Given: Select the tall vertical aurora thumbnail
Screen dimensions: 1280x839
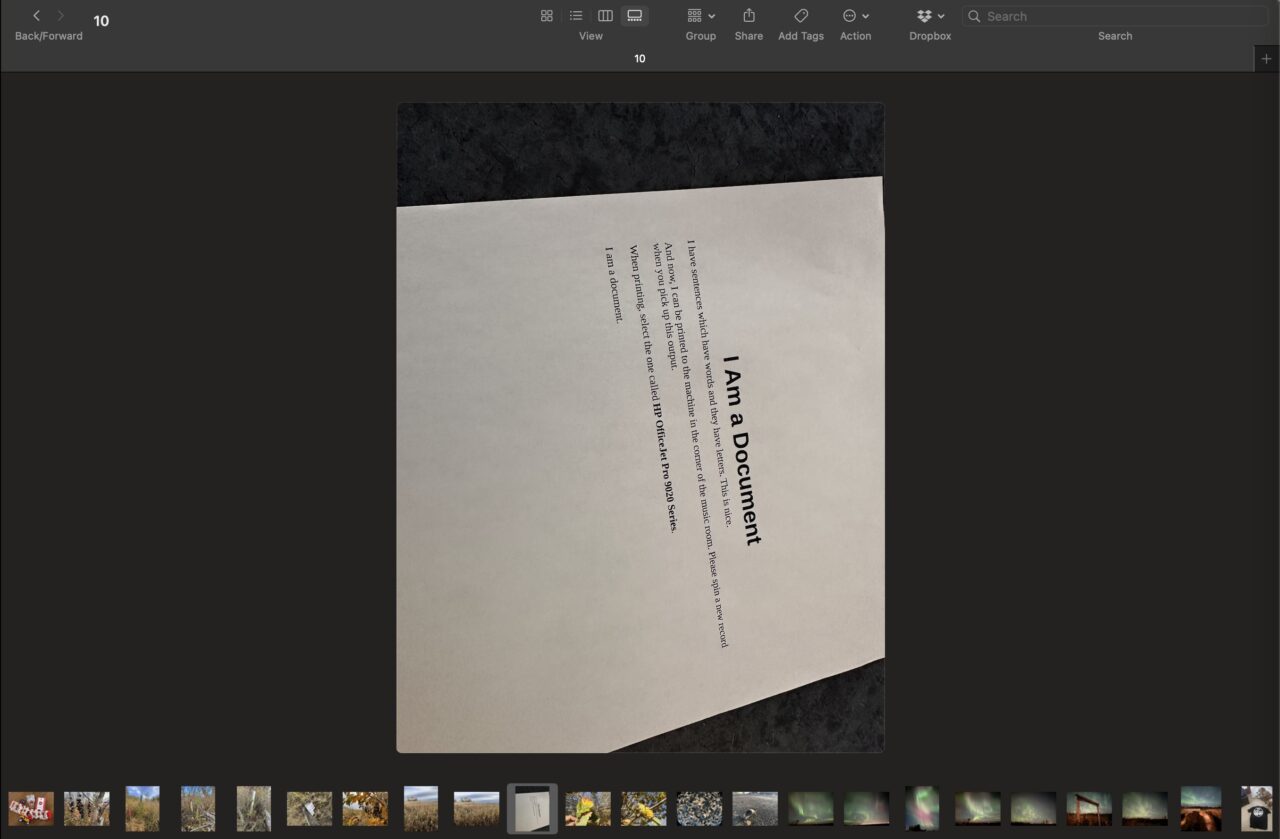Looking at the screenshot, I should coord(921,808).
